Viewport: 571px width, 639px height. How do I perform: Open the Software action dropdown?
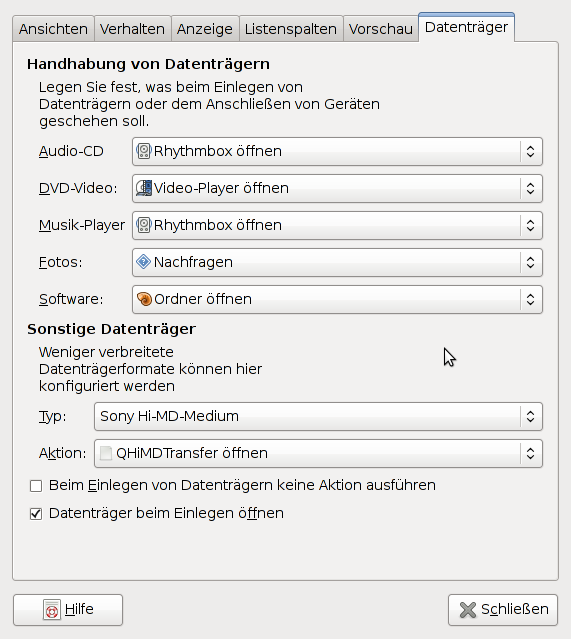coord(337,300)
